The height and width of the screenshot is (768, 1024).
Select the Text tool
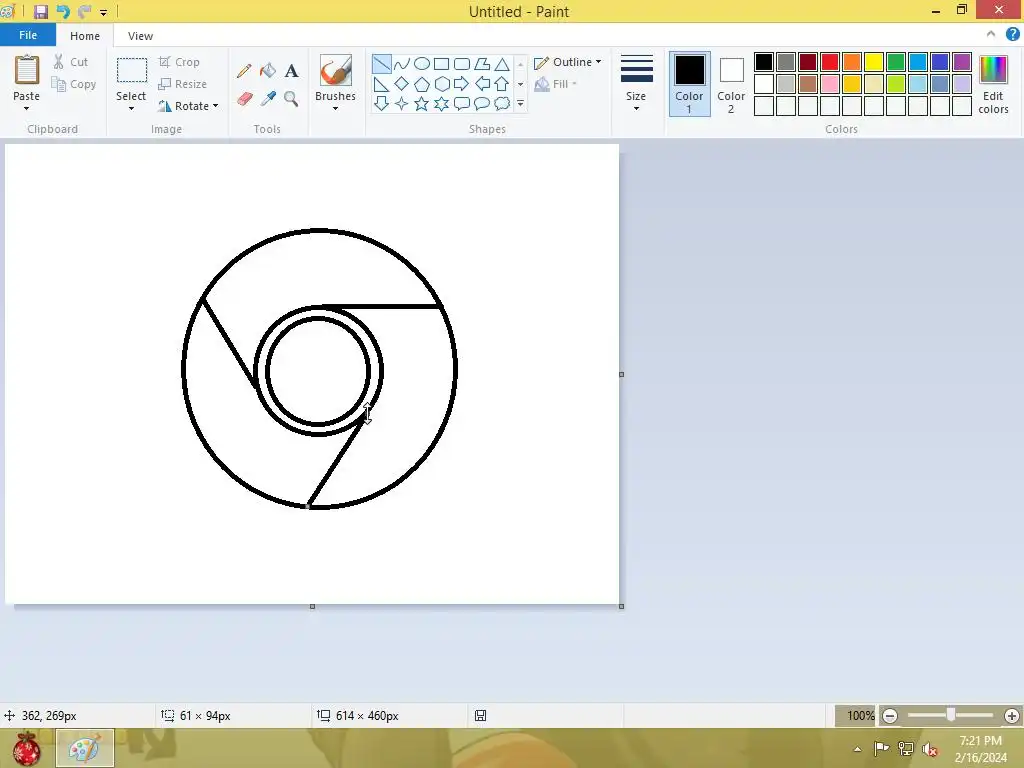(x=291, y=71)
